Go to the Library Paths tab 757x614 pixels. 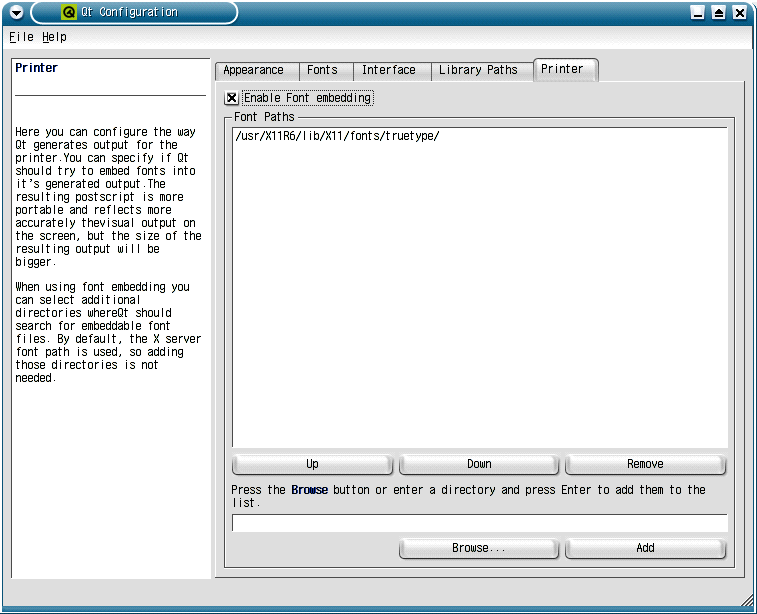pos(478,70)
